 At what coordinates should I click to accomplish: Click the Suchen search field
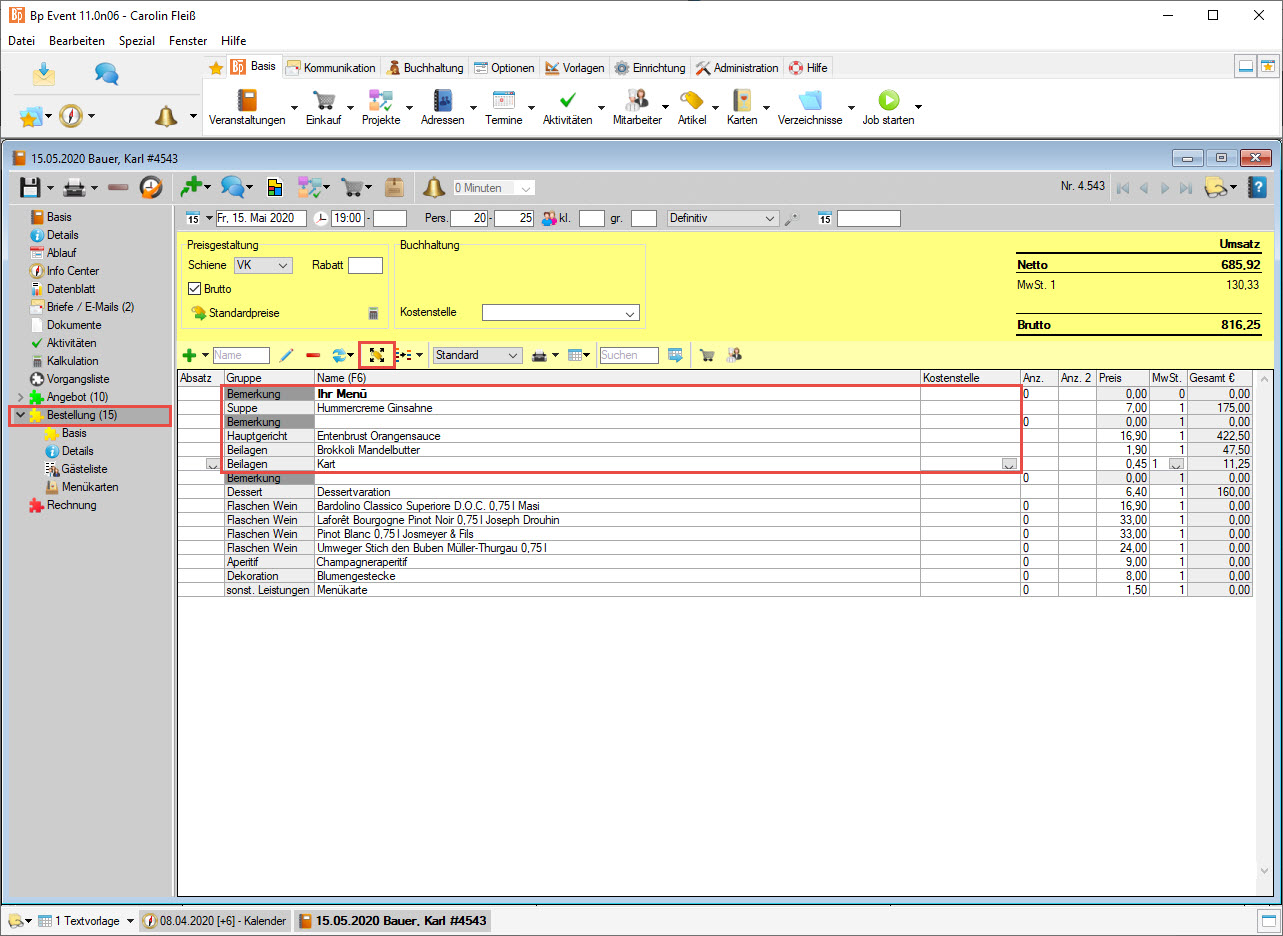(629, 355)
